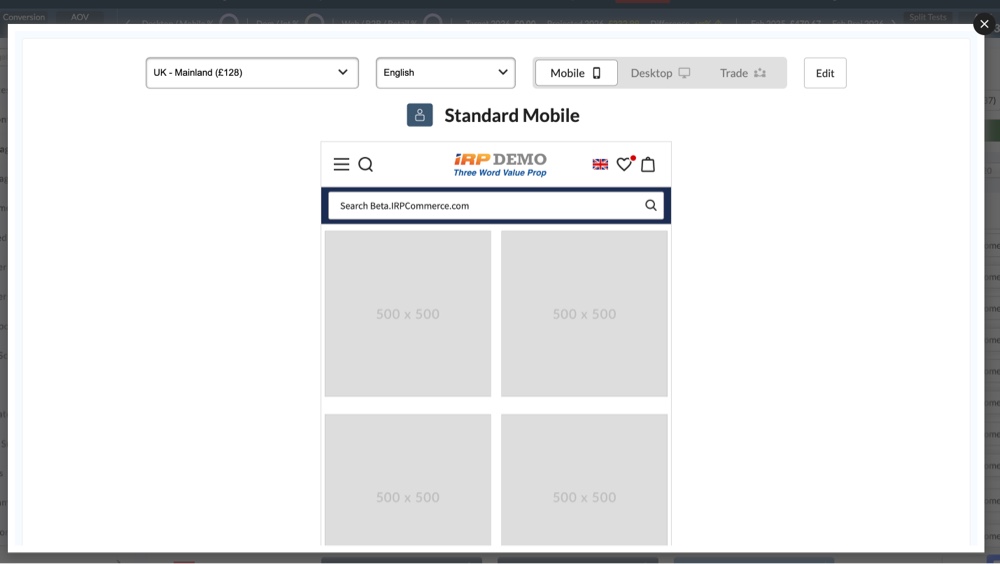Select the Mobile view tab
The height and width of the screenshot is (564, 1000).
tap(576, 73)
